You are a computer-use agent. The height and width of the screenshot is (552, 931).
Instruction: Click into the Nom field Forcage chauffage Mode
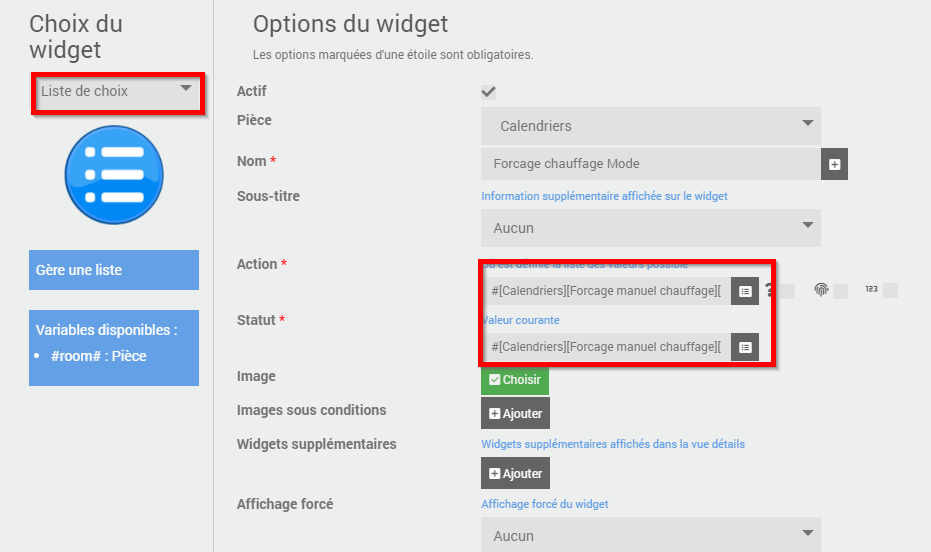pyautogui.click(x=651, y=164)
